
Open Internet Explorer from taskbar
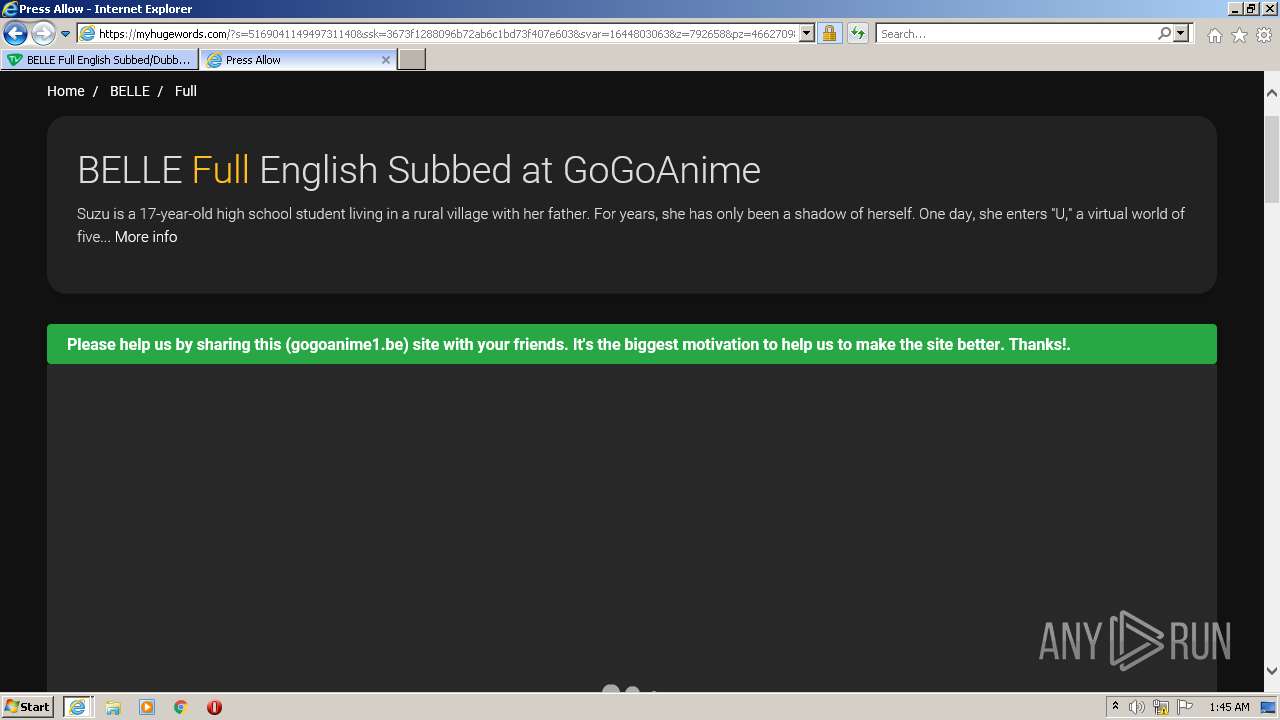click(77, 707)
